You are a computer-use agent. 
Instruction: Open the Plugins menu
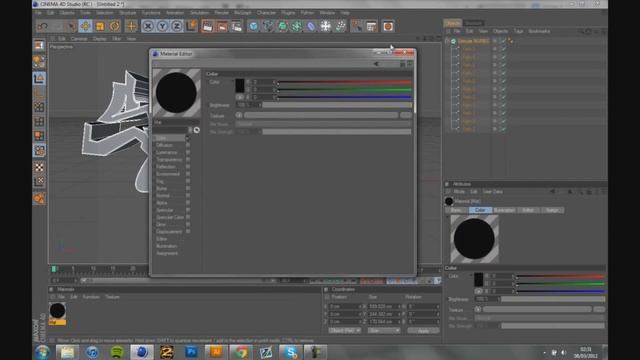tap(288, 13)
